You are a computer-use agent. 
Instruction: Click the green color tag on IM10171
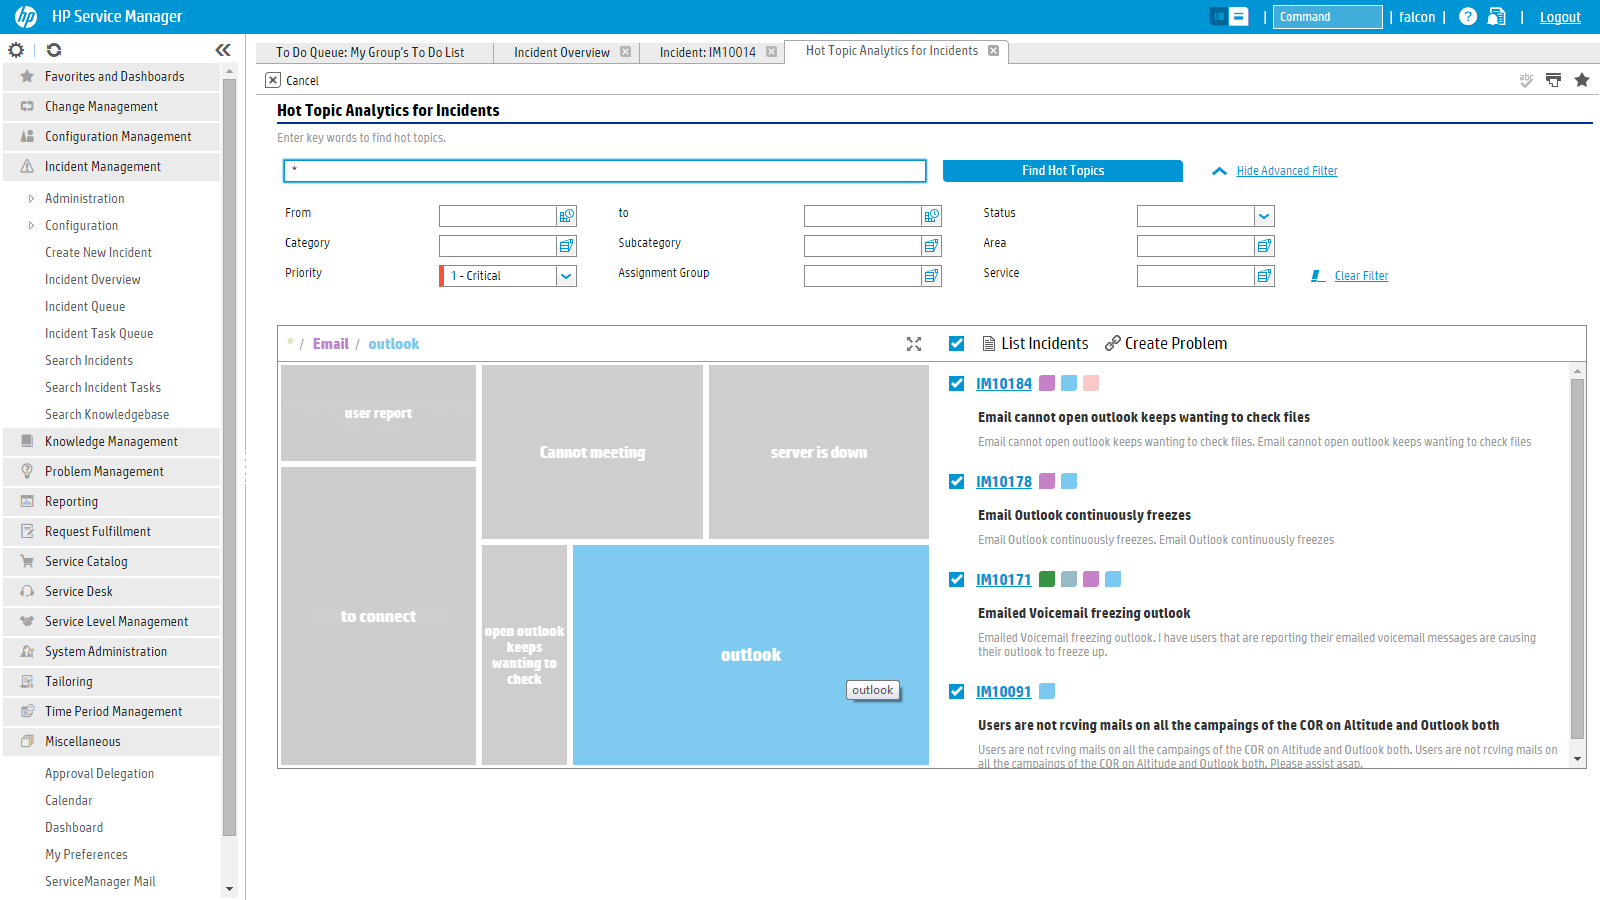pyautogui.click(x=1047, y=579)
